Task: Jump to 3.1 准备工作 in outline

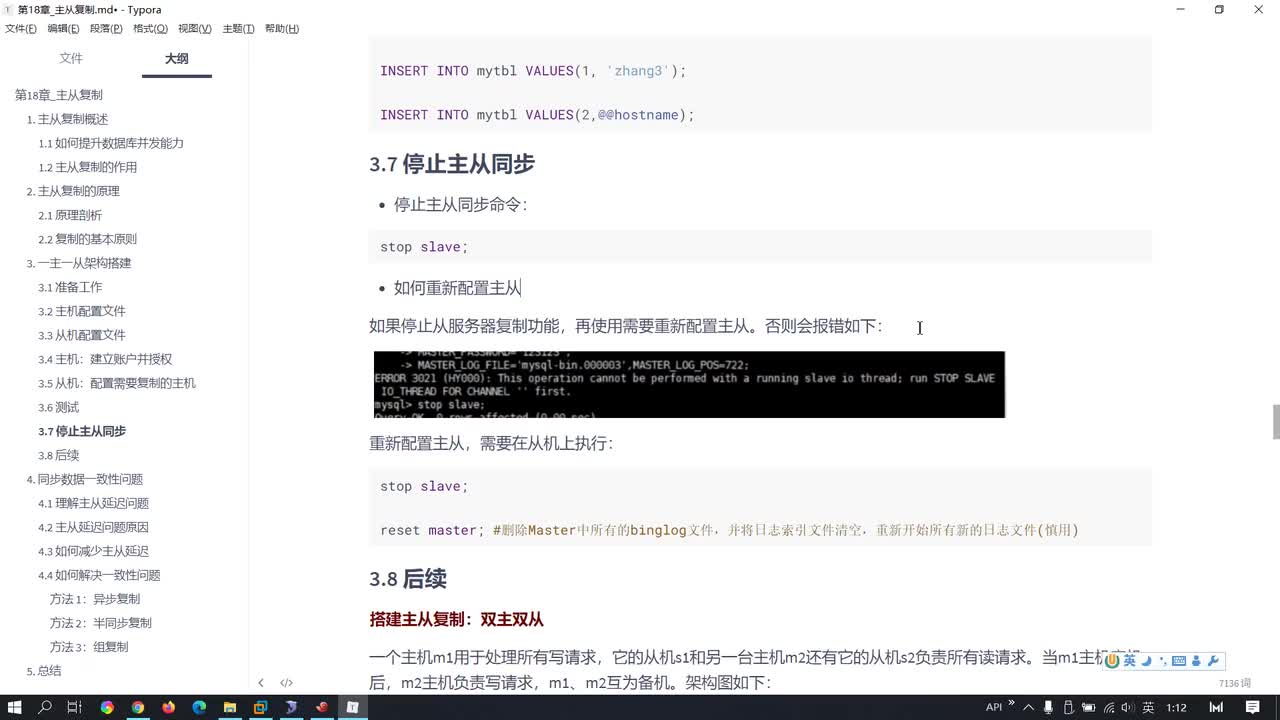Action: click(x=70, y=287)
